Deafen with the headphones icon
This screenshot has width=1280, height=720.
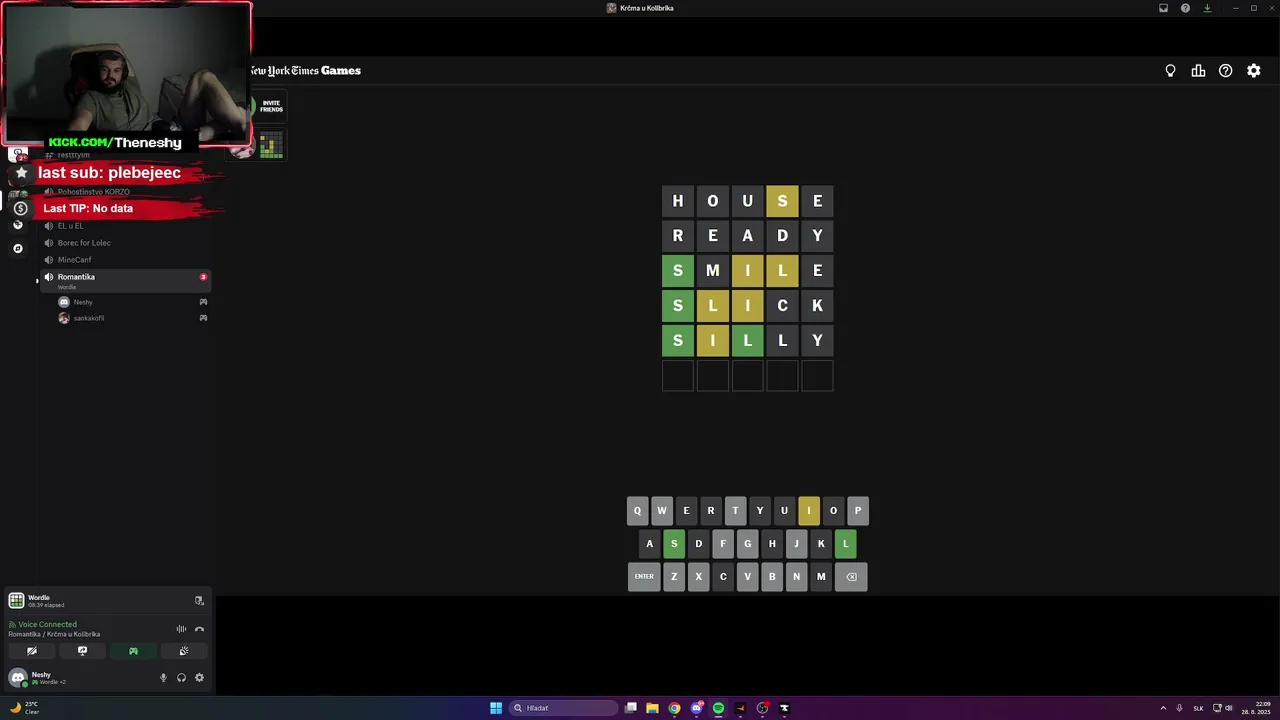[x=181, y=678]
